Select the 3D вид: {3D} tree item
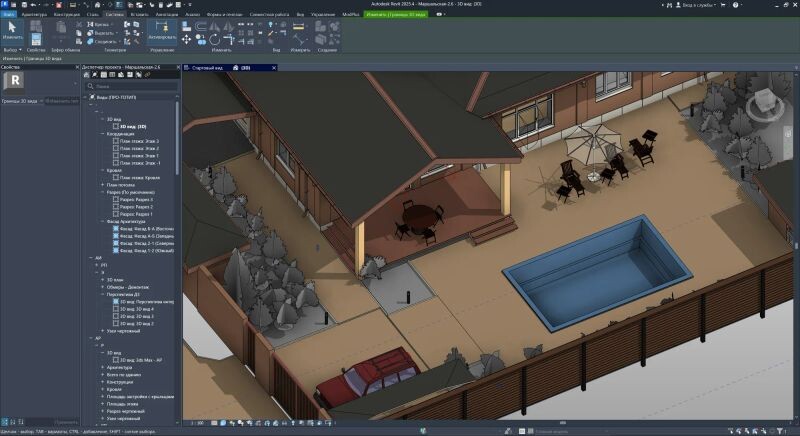 click(x=133, y=127)
